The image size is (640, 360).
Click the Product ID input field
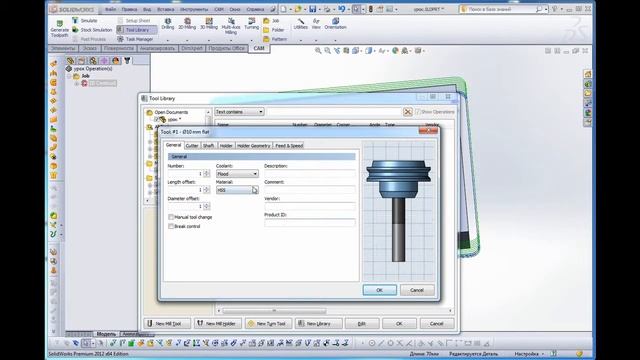(x=309, y=223)
